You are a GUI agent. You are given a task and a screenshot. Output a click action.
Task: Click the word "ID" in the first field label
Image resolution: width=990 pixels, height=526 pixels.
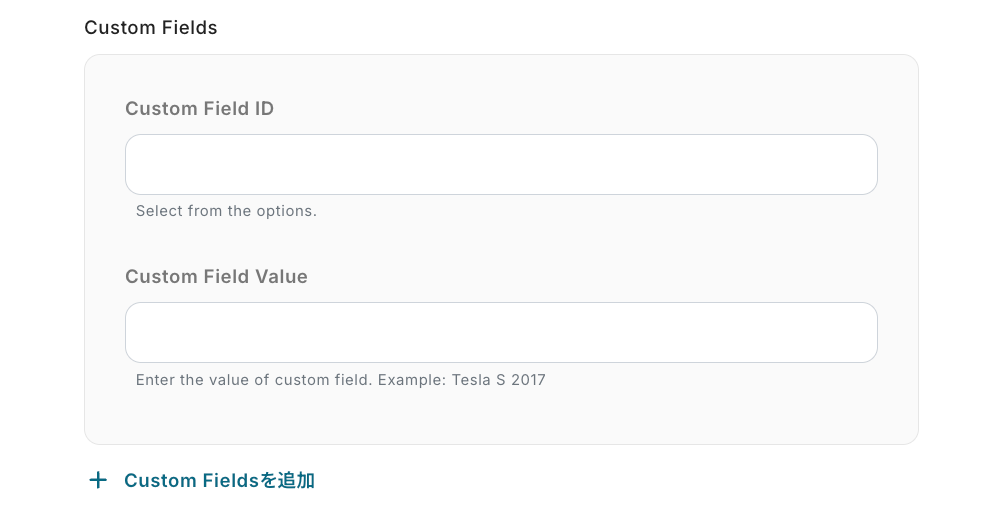263,109
